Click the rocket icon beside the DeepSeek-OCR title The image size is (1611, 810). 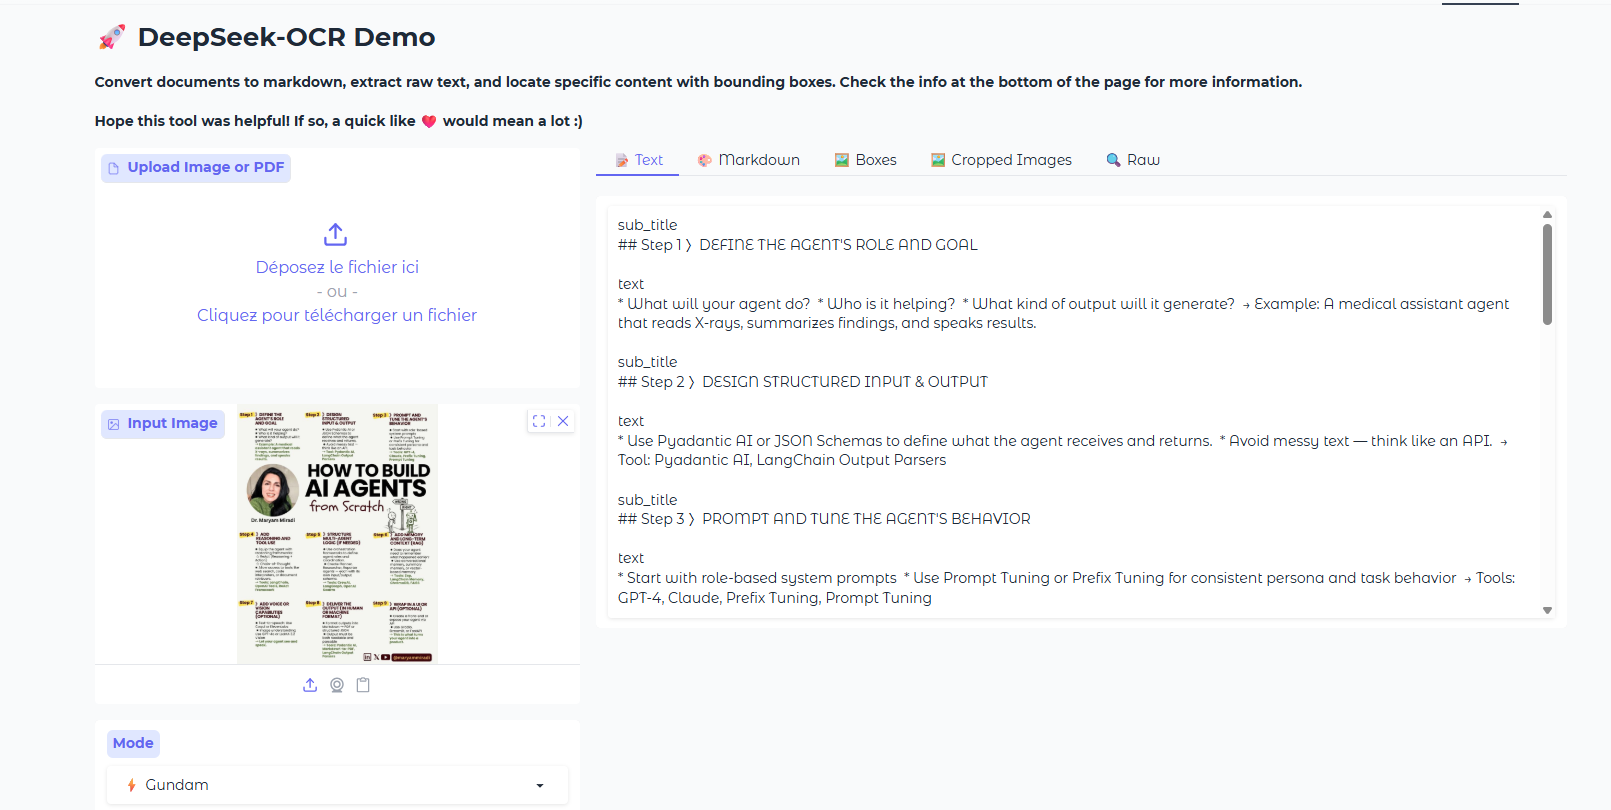pos(112,38)
